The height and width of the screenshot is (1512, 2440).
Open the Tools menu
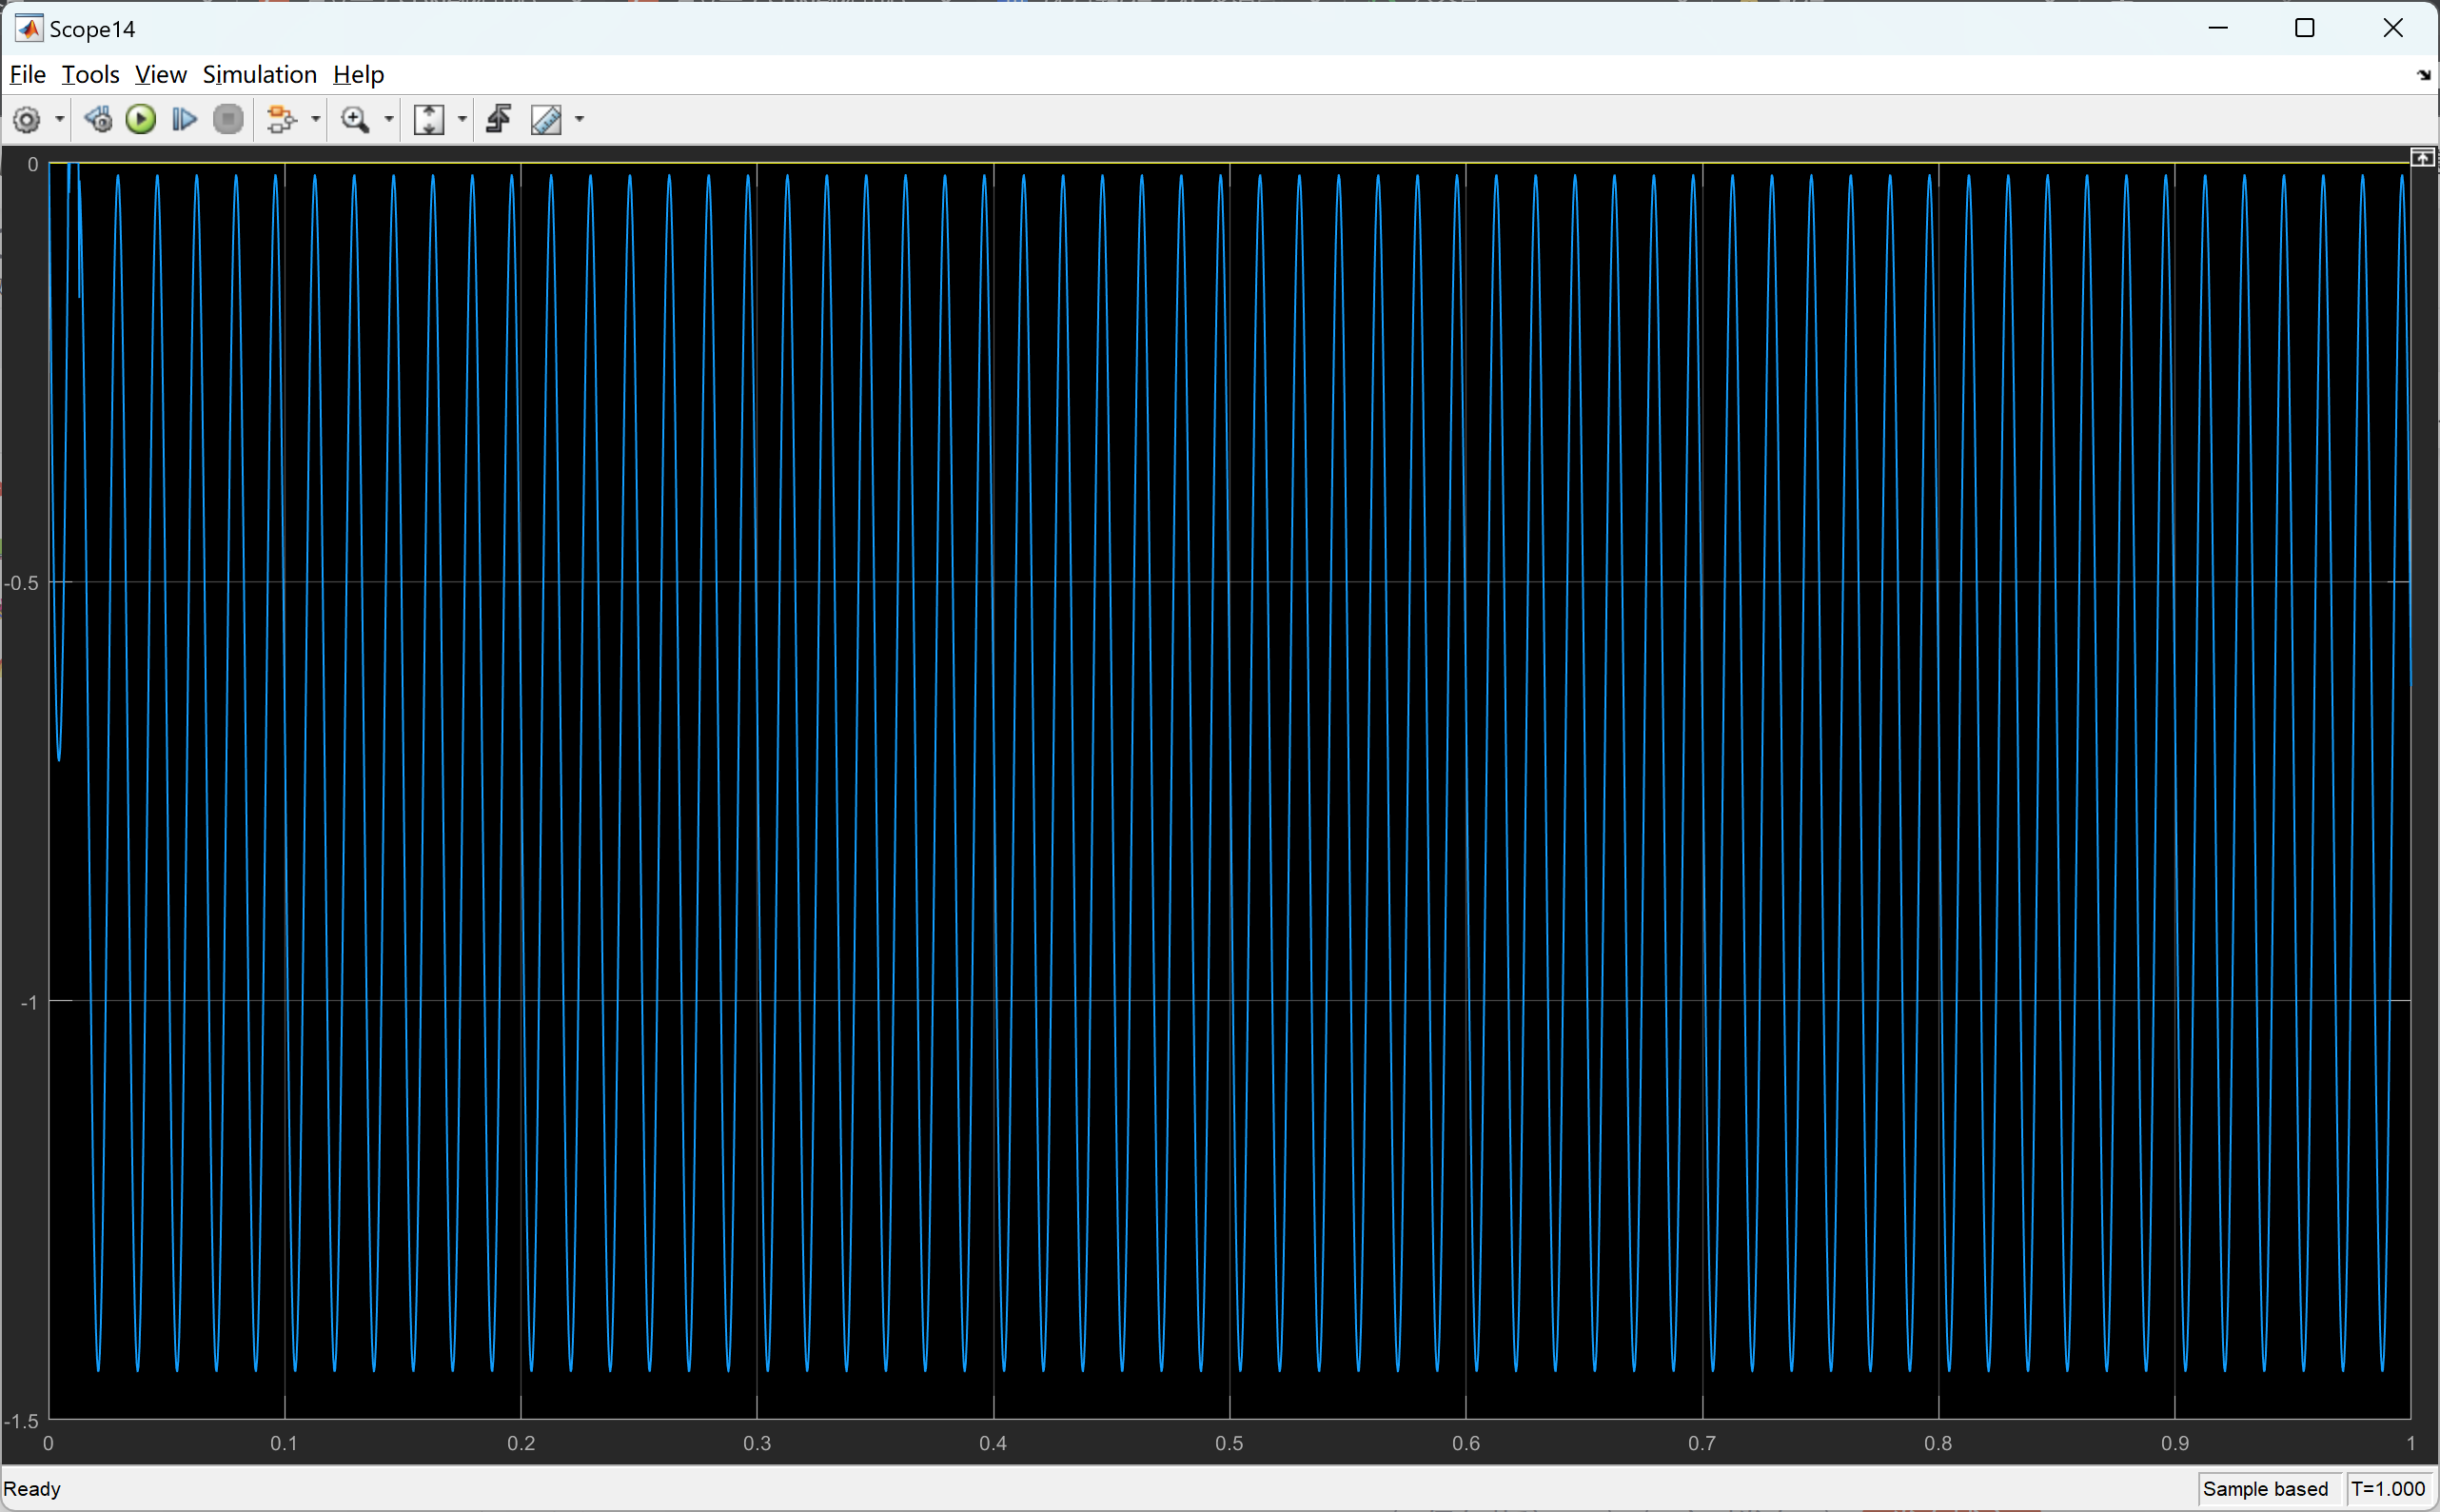[90, 75]
